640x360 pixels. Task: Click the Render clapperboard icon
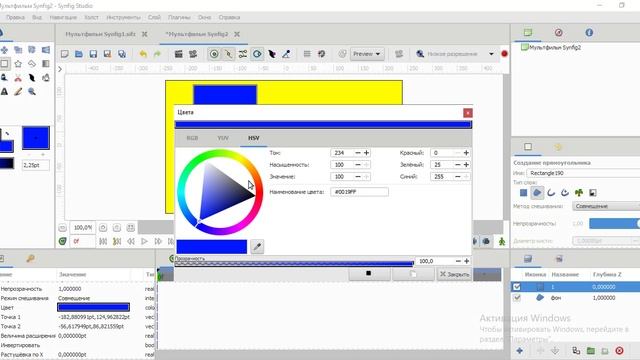click(178, 54)
